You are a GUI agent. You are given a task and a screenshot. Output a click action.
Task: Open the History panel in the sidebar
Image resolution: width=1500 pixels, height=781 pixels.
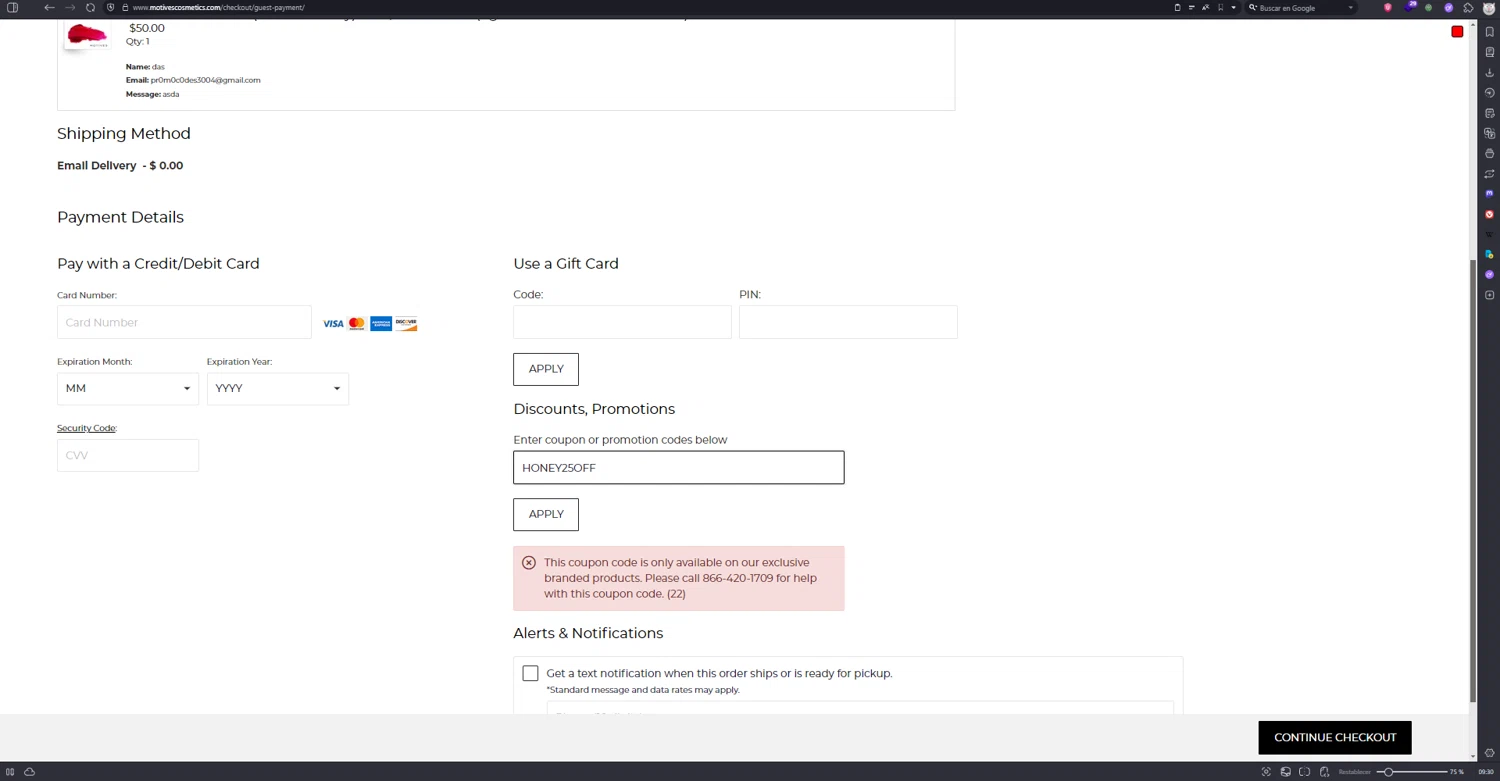click(x=1489, y=93)
